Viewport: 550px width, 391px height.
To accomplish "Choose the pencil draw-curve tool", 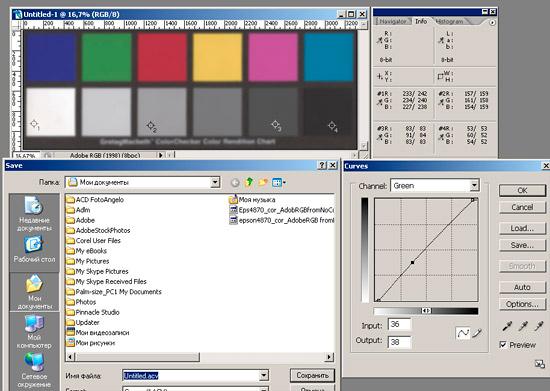I will click(476, 333).
